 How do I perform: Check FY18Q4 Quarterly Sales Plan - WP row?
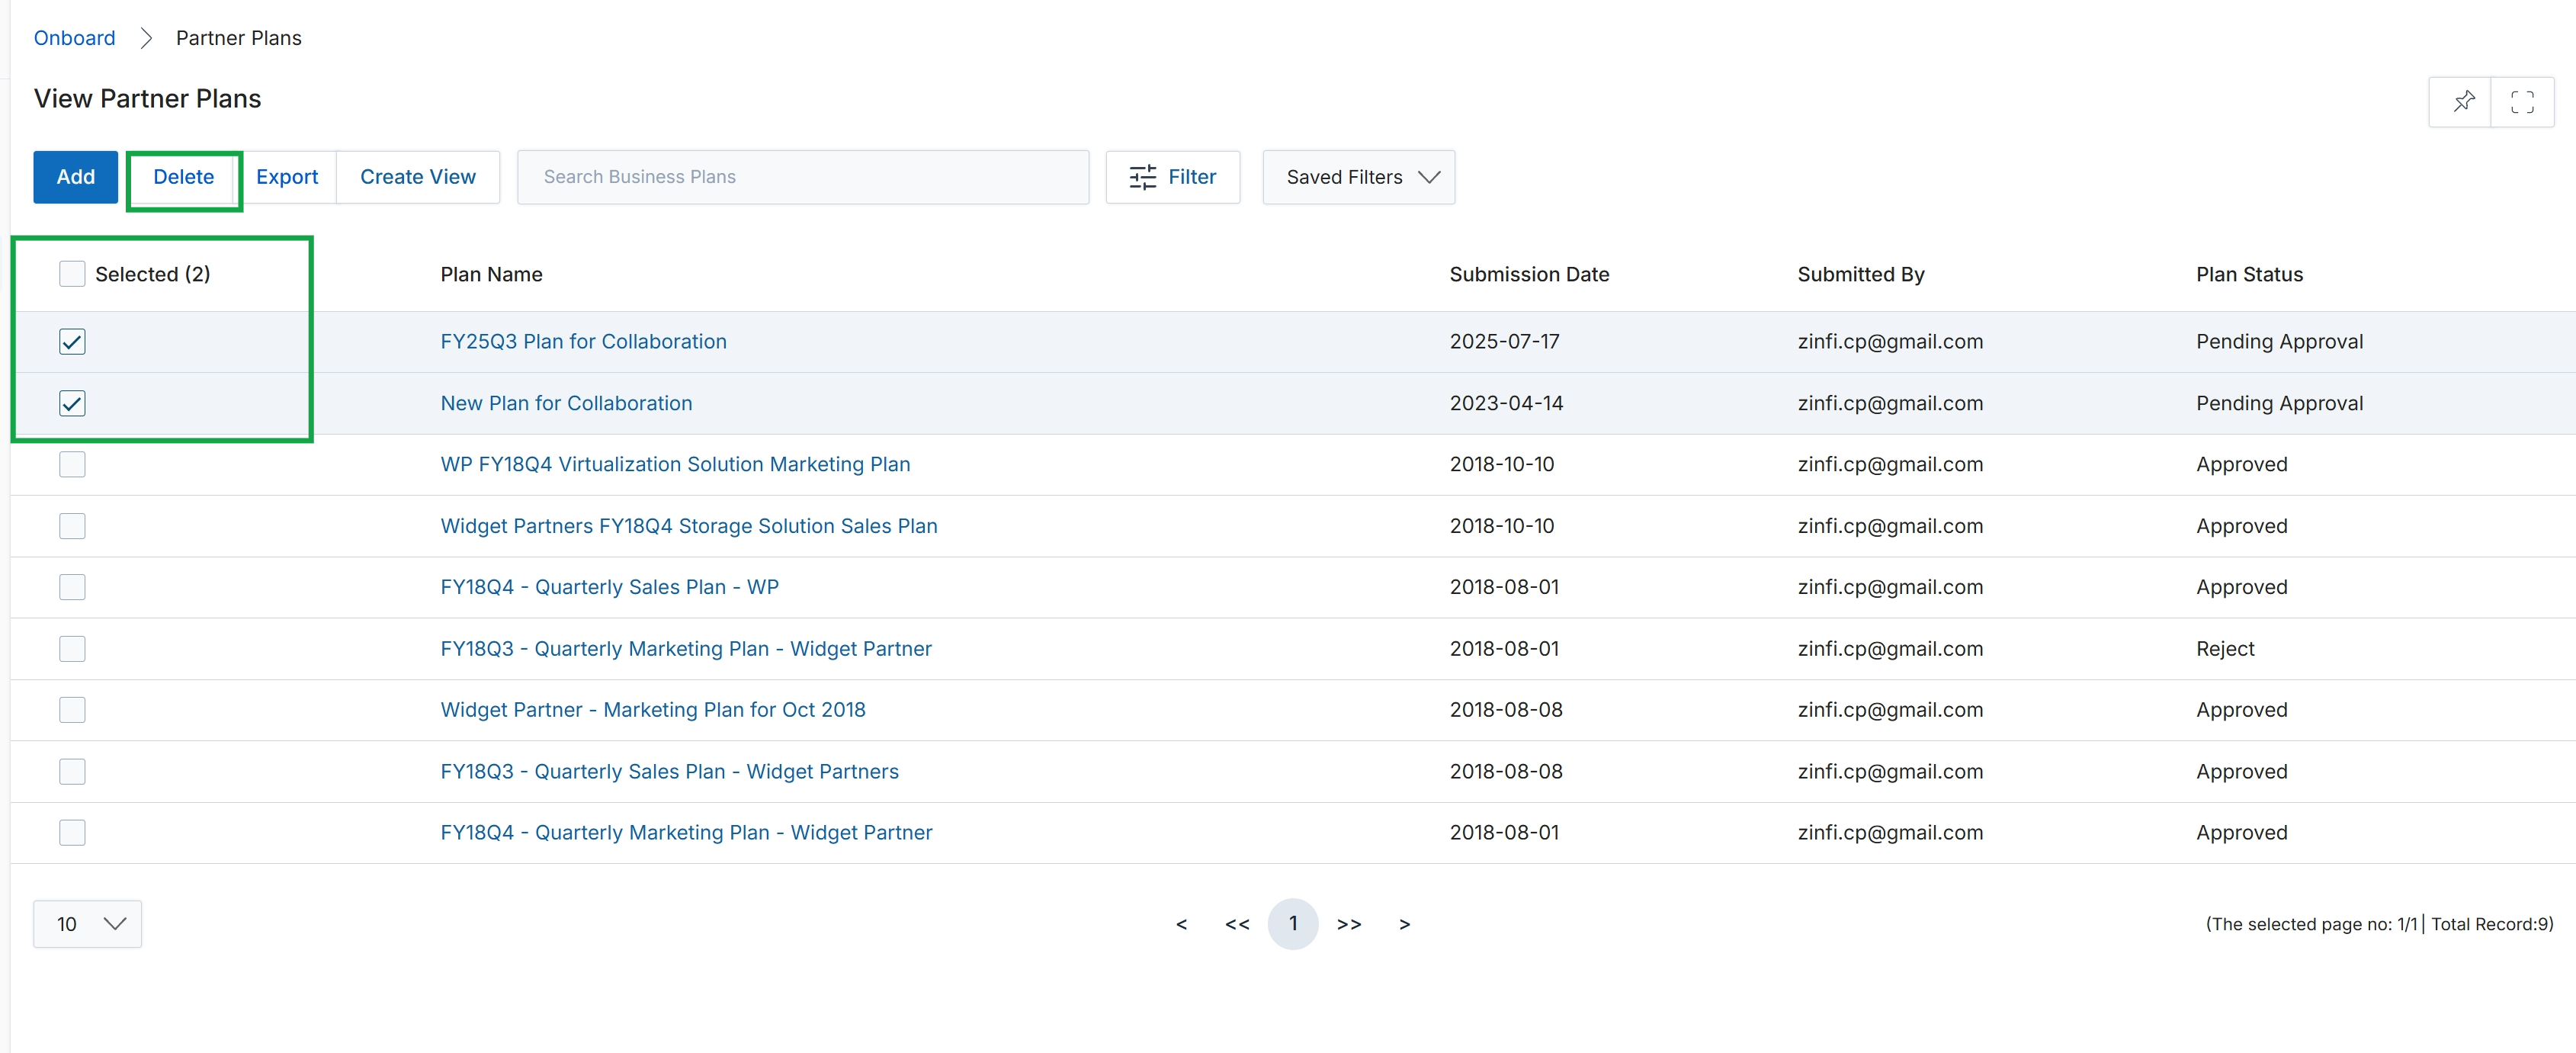coord(72,587)
